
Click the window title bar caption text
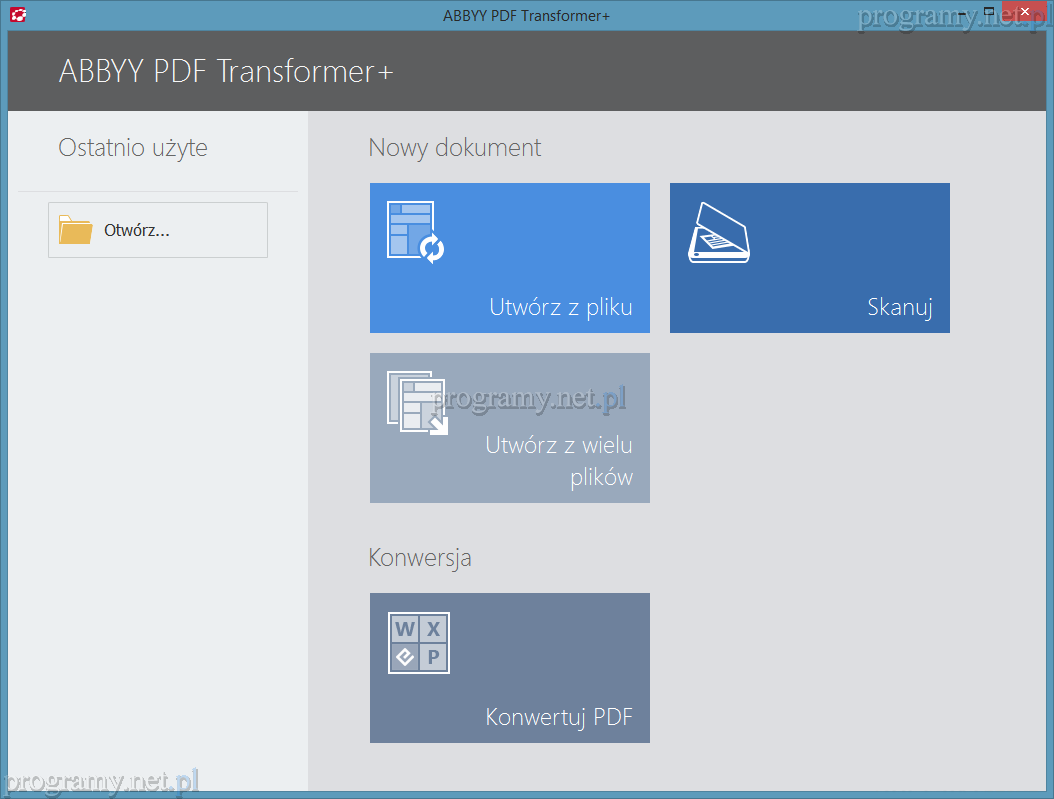(526, 15)
